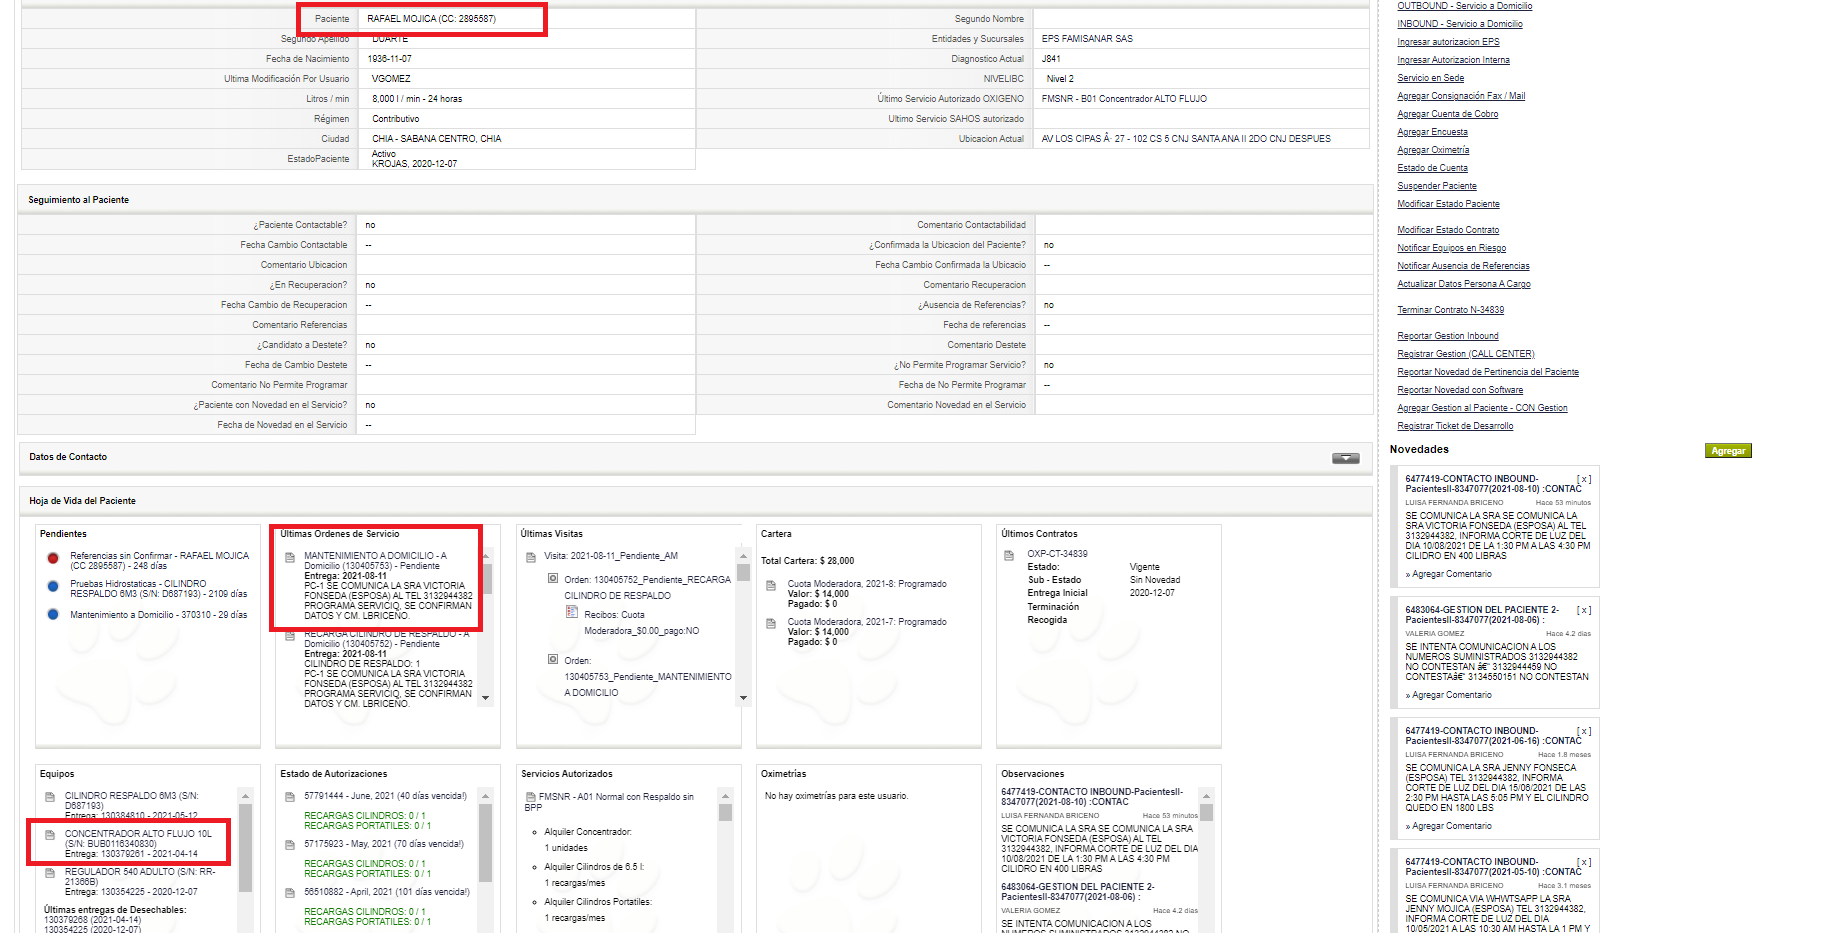Click Agregar Gestion al Paciente - CON Gestion

coord(1482,408)
